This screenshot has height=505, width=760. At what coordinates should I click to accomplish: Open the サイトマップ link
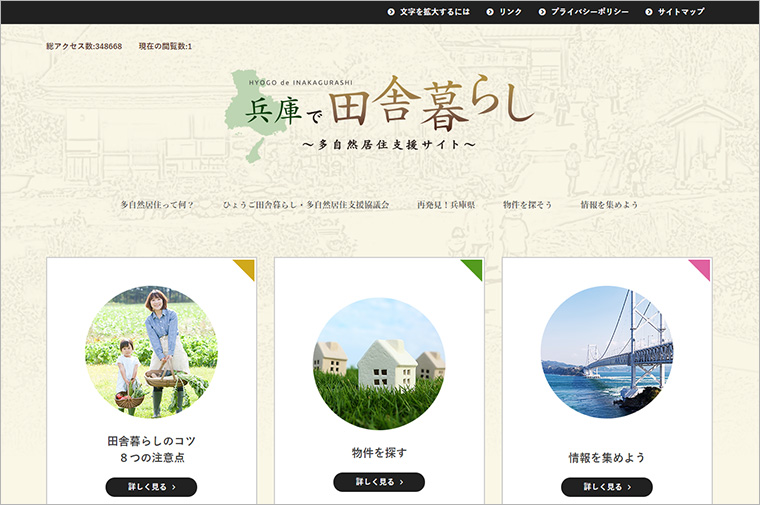pos(681,12)
